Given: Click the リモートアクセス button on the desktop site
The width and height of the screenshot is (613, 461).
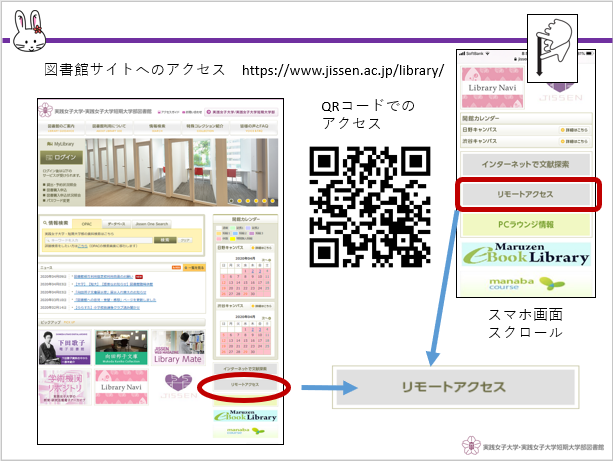Looking at the screenshot, I should pyautogui.click(x=245, y=385).
